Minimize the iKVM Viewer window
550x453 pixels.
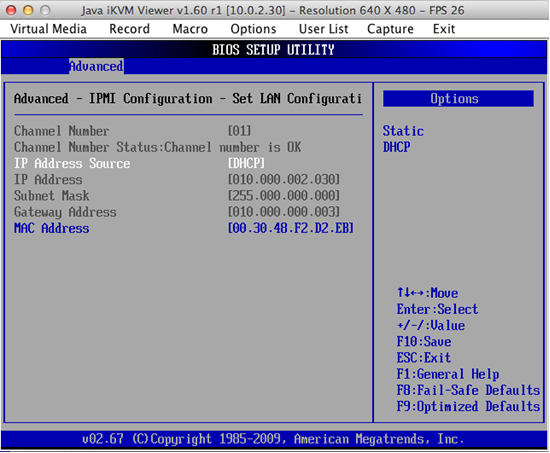click(x=28, y=10)
